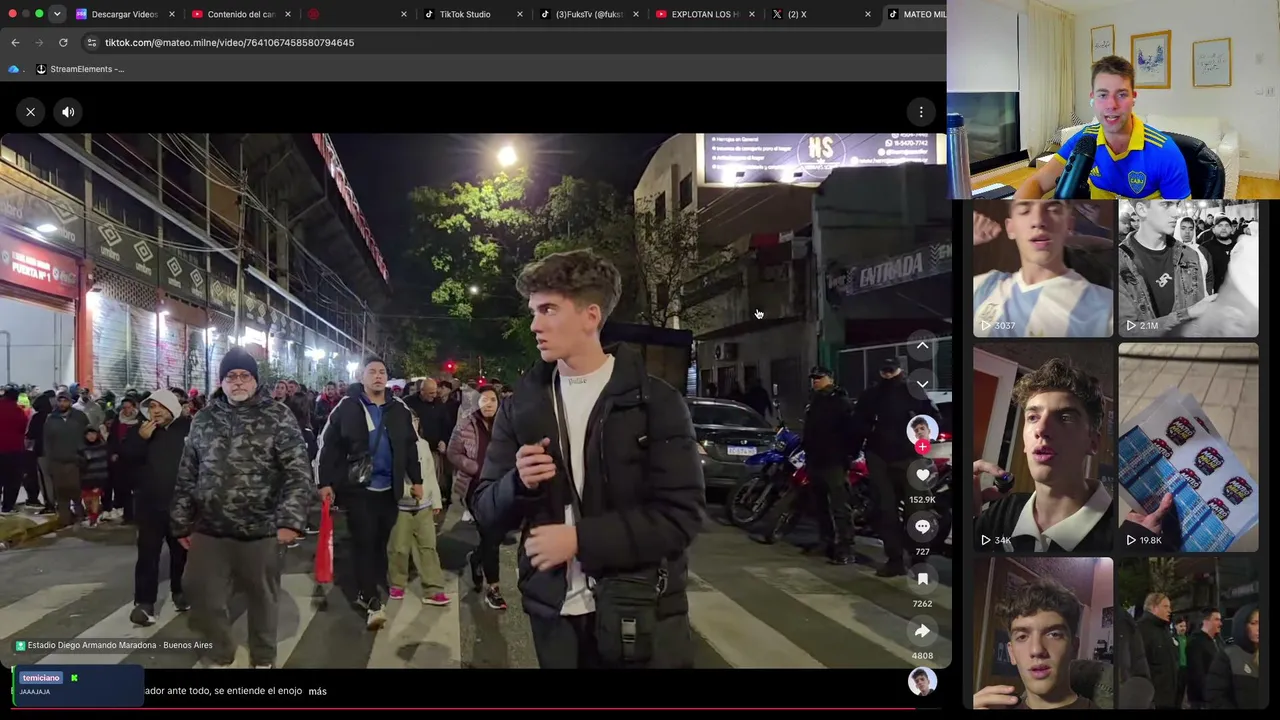The width and height of the screenshot is (1280, 720).
Task: Open the StreamElements bookmark
Action: (x=80, y=69)
